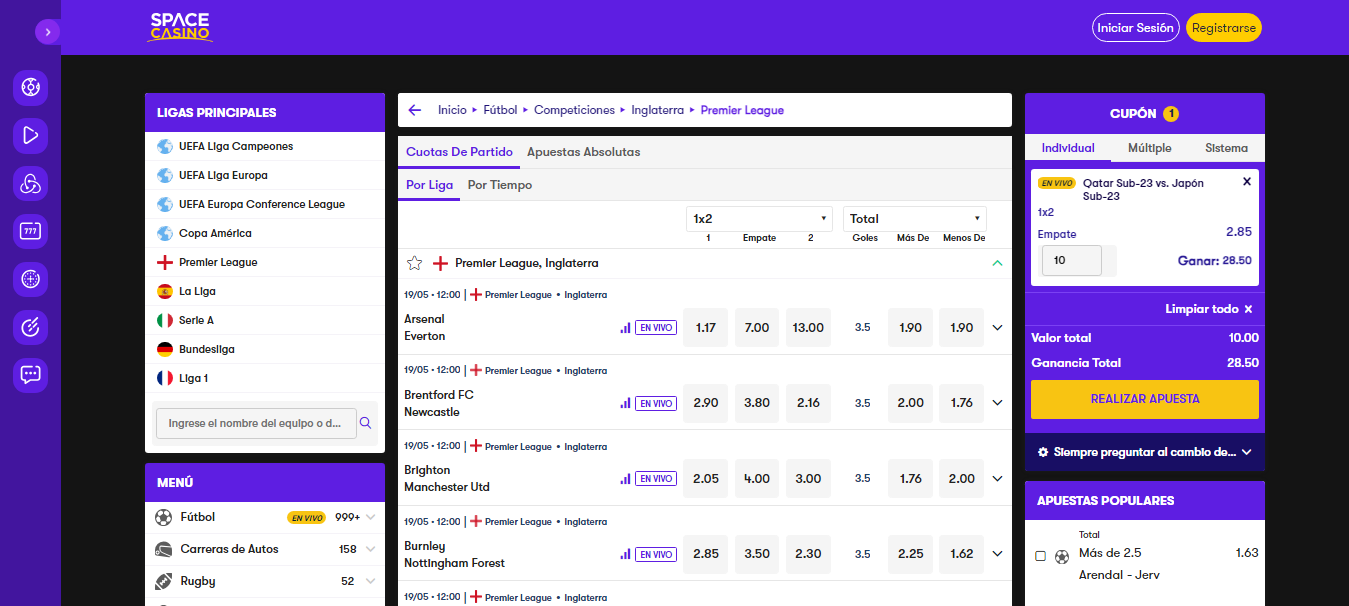Remove Qatar Sub-23 bet from coupon

(1246, 182)
